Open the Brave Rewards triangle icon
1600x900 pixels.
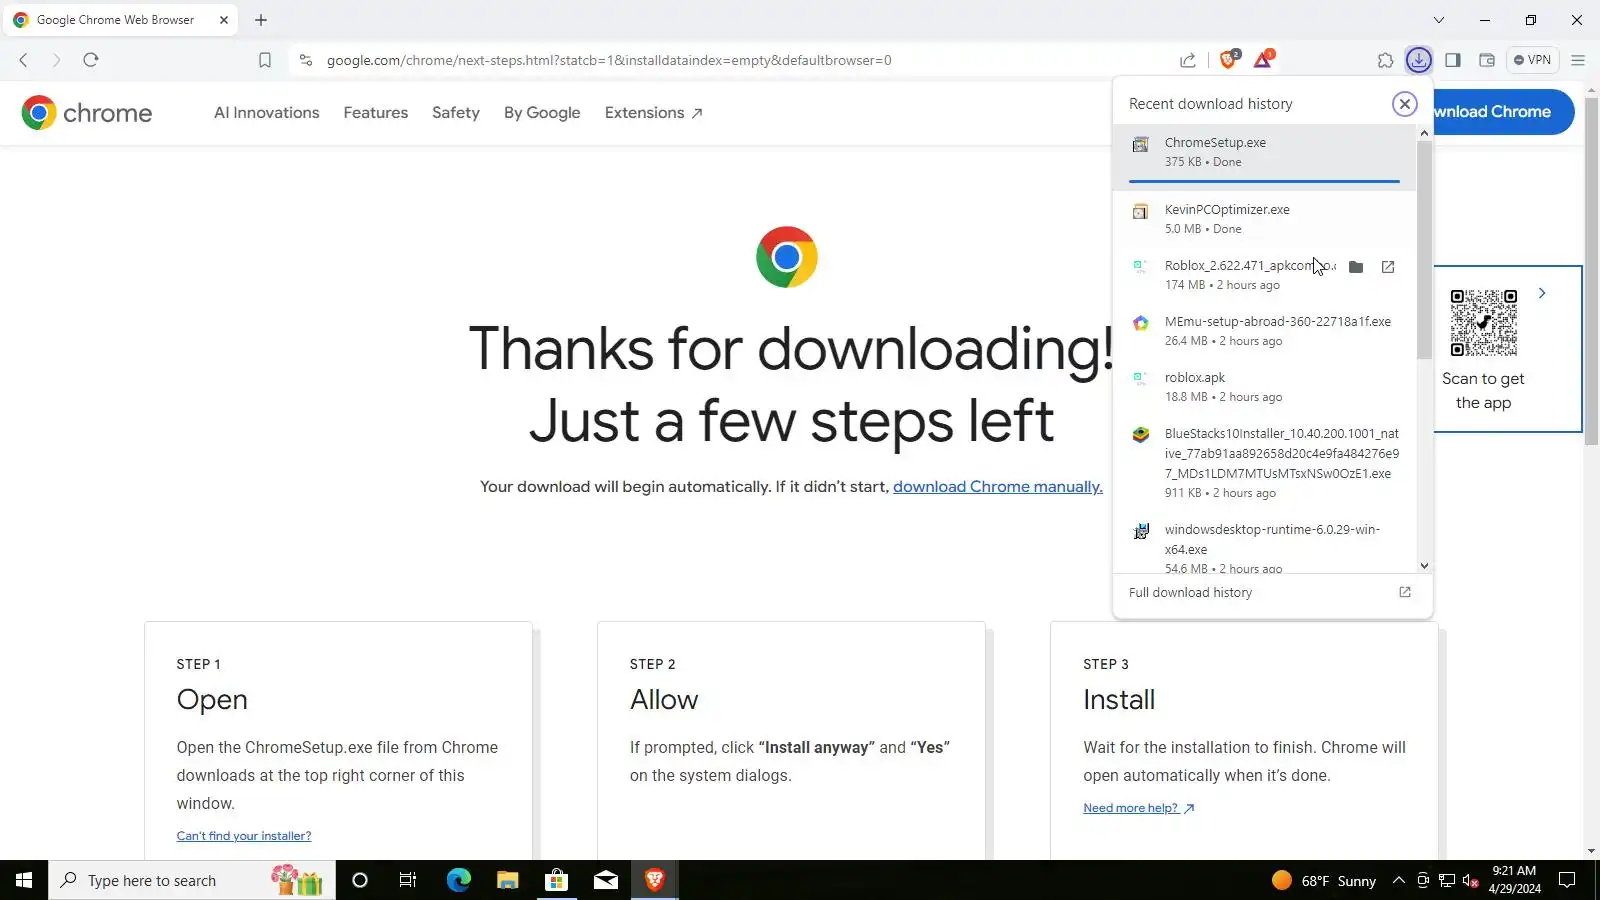(1263, 59)
